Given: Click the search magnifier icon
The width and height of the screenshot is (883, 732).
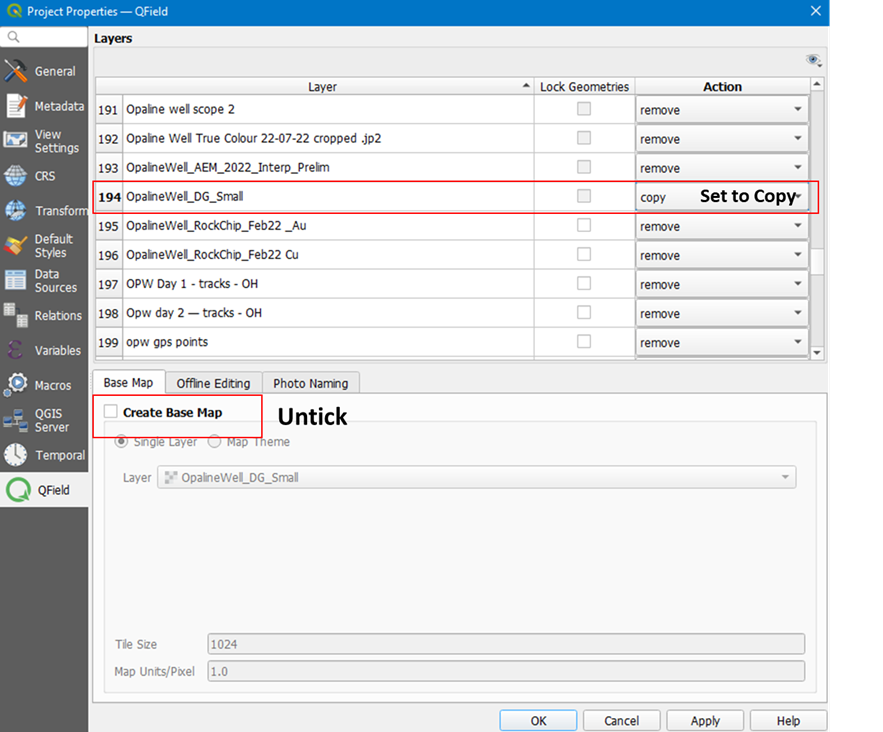Looking at the screenshot, I should (x=14, y=37).
